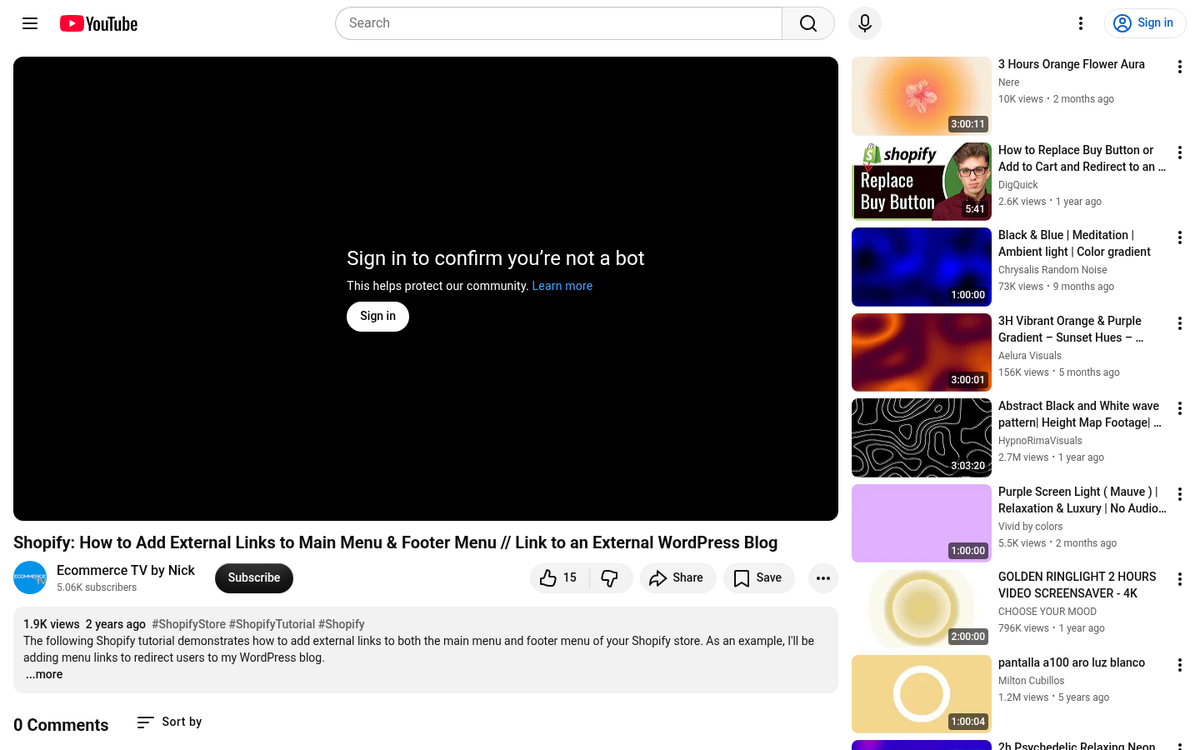Expand the video description with ...more
Viewport: 1200px width, 750px height.
(x=44, y=674)
